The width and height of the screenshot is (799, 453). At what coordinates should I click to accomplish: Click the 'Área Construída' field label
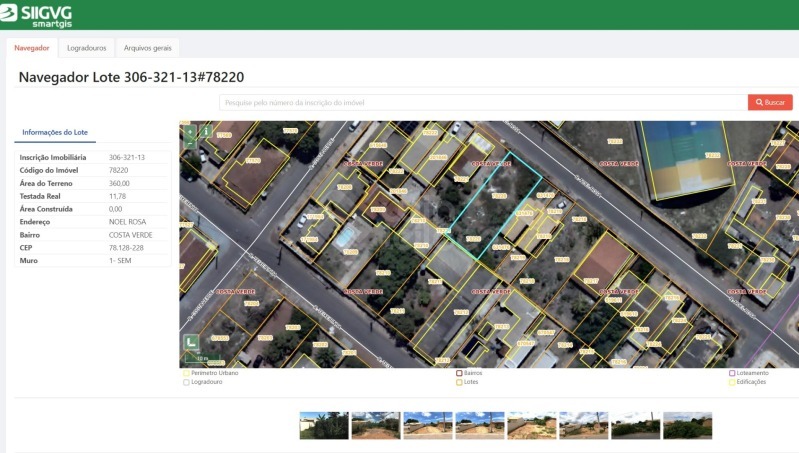coord(46,209)
